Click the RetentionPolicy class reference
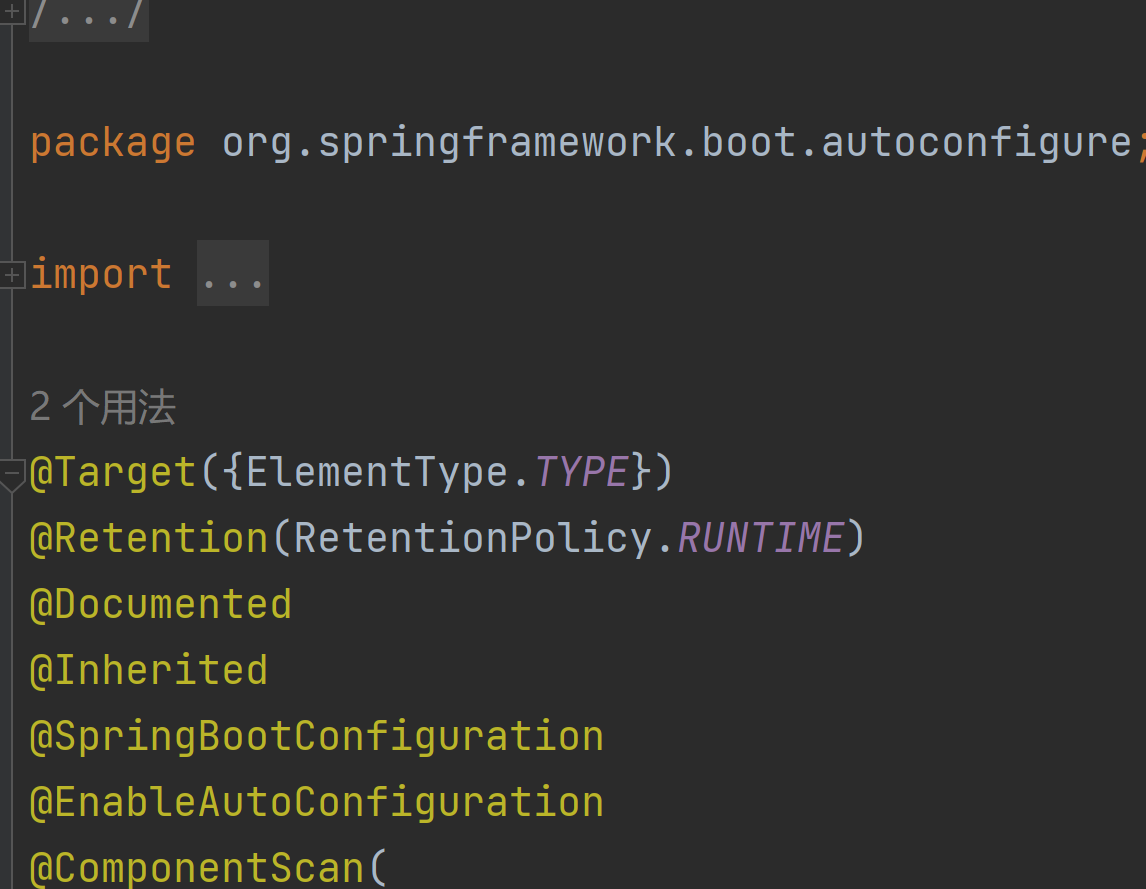This screenshot has width=1146, height=889. 473,538
